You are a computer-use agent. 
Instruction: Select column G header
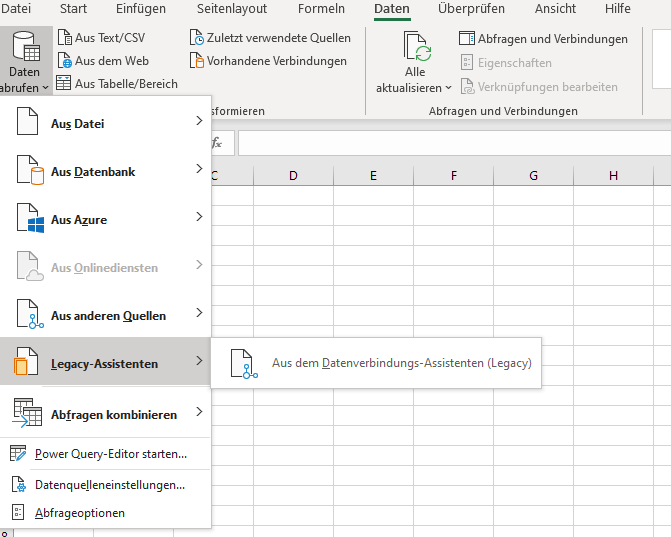point(533,175)
